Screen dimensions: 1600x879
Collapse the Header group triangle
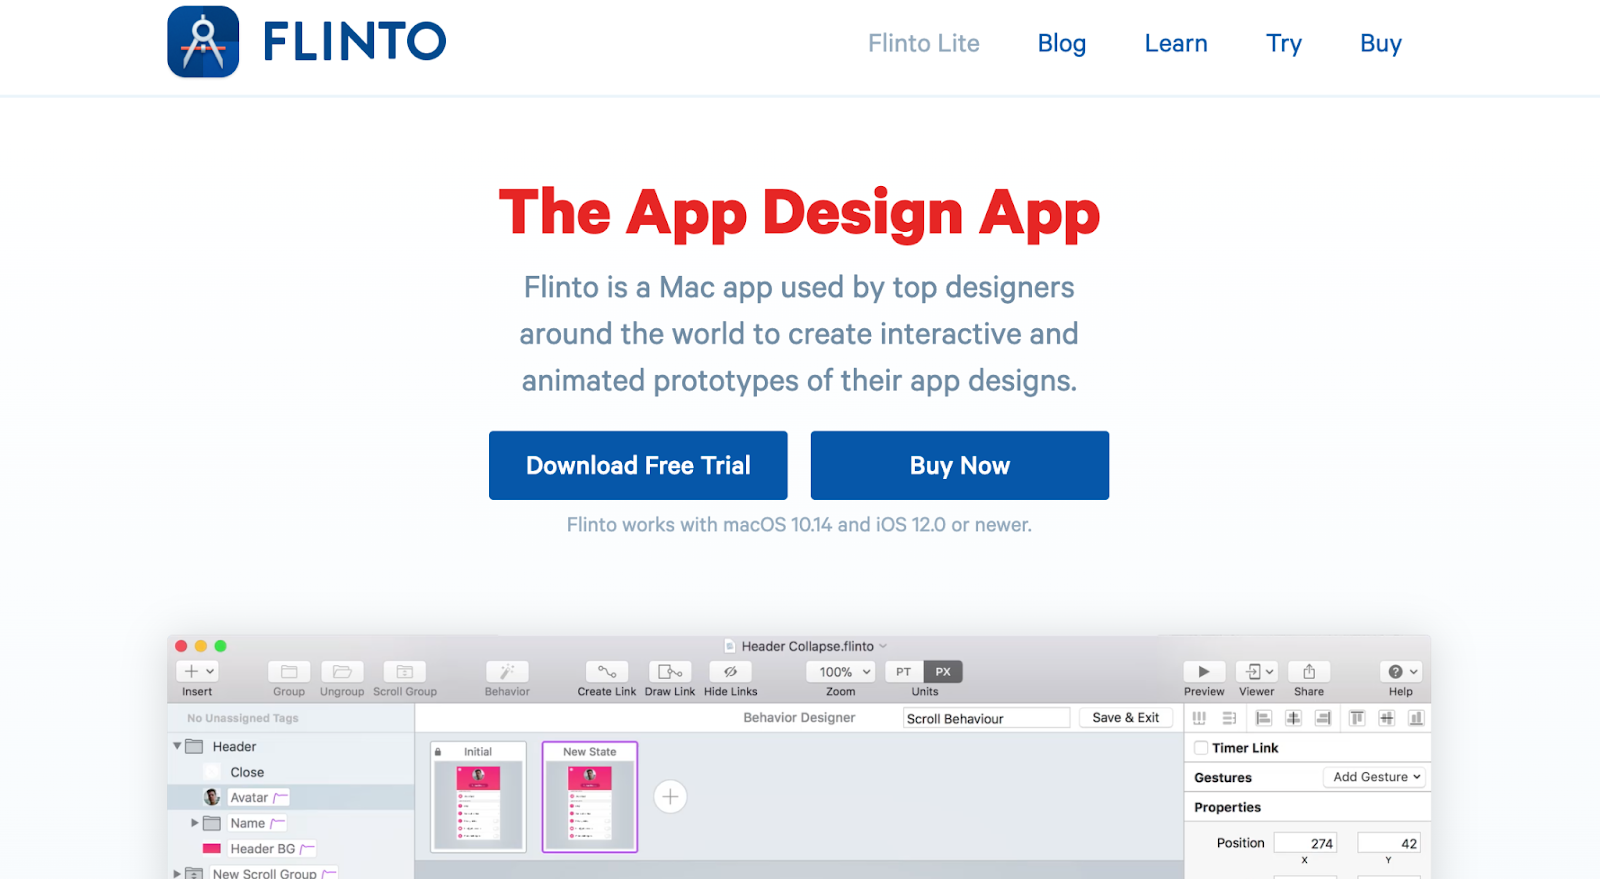tap(177, 746)
